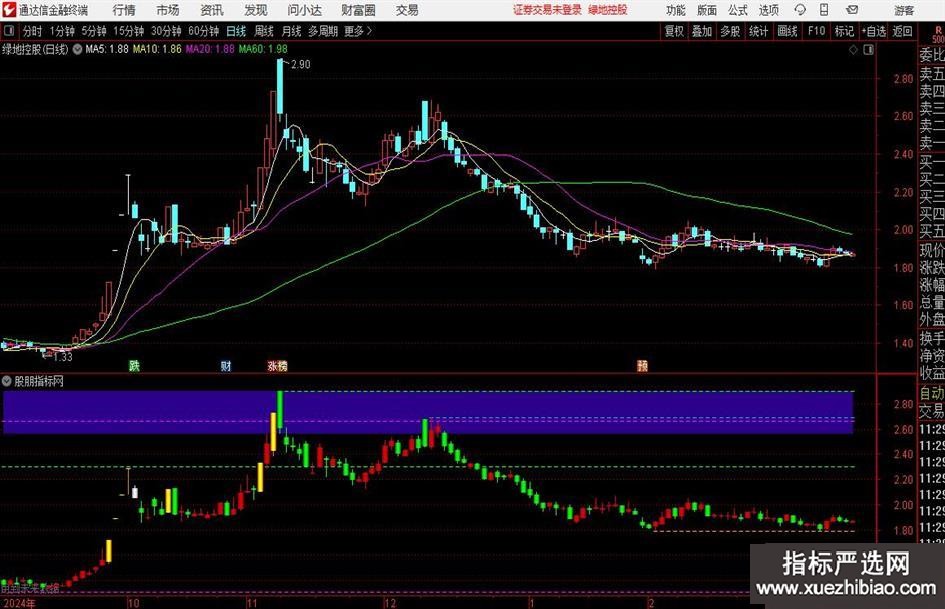Click the 证券交易未登录 login link

(x=547, y=10)
